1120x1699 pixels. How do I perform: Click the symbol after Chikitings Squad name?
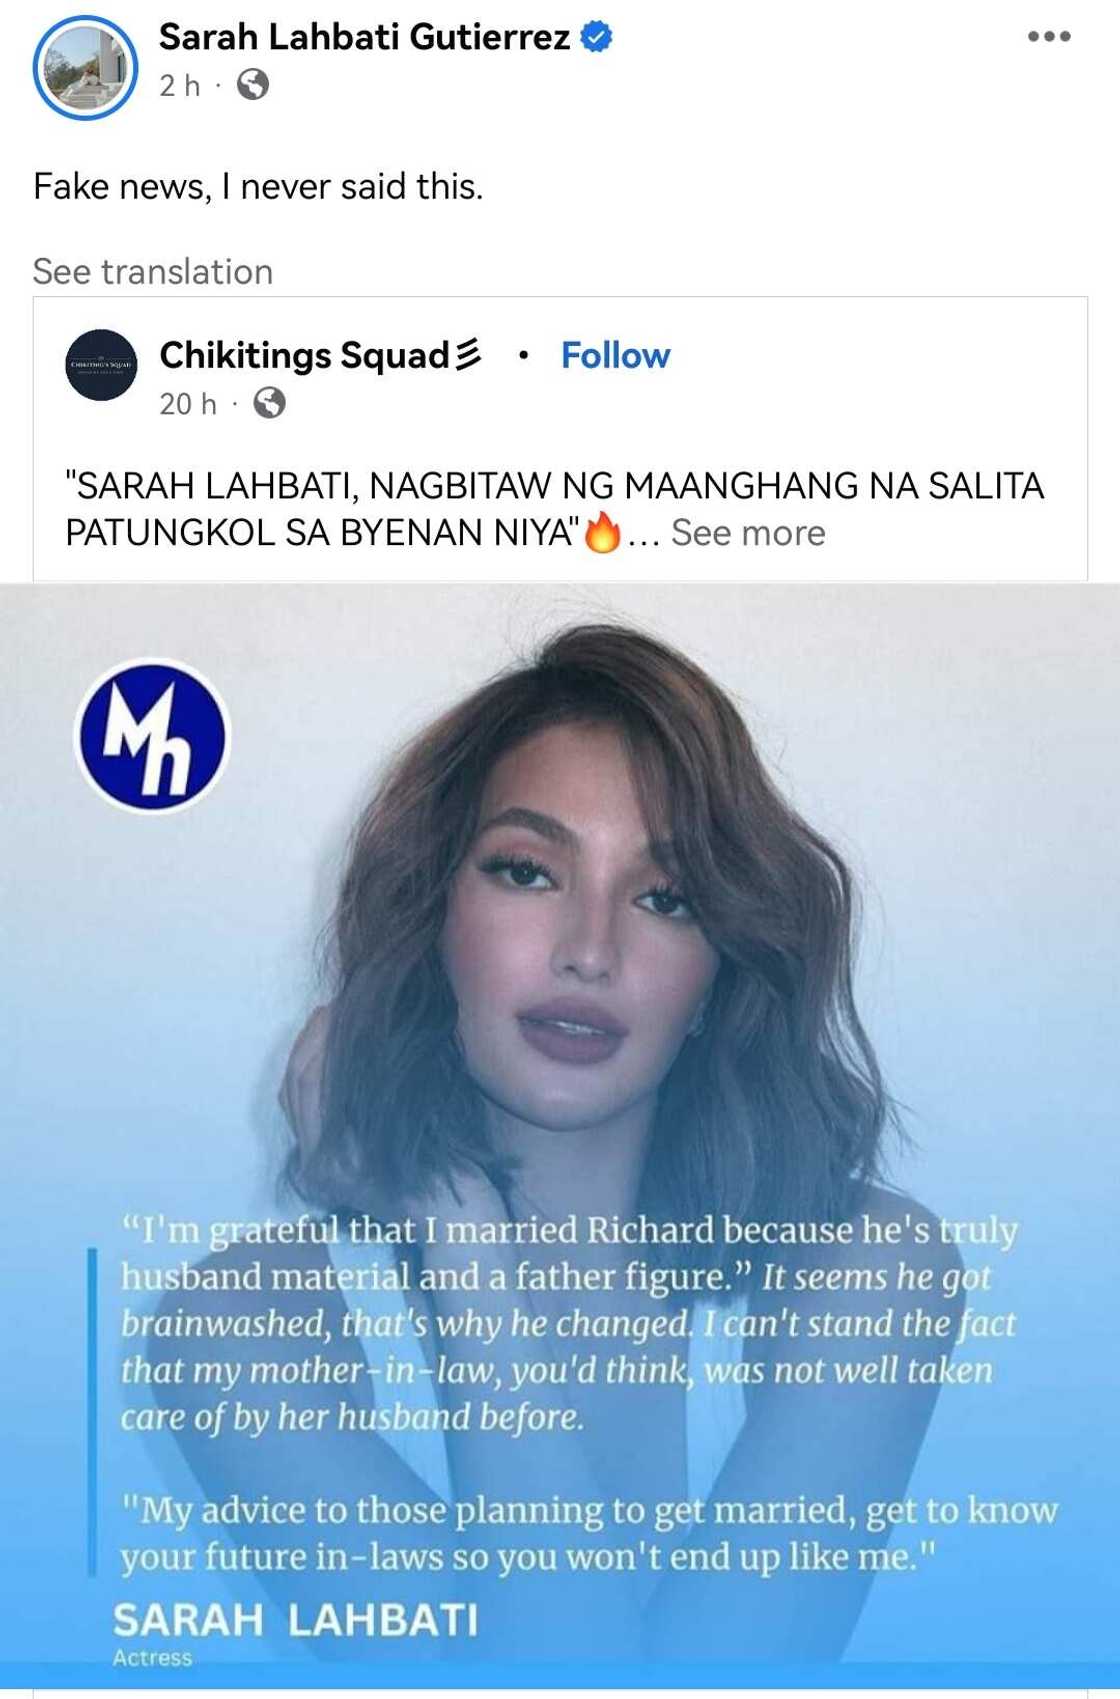pyautogui.click(x=468, y=355)
